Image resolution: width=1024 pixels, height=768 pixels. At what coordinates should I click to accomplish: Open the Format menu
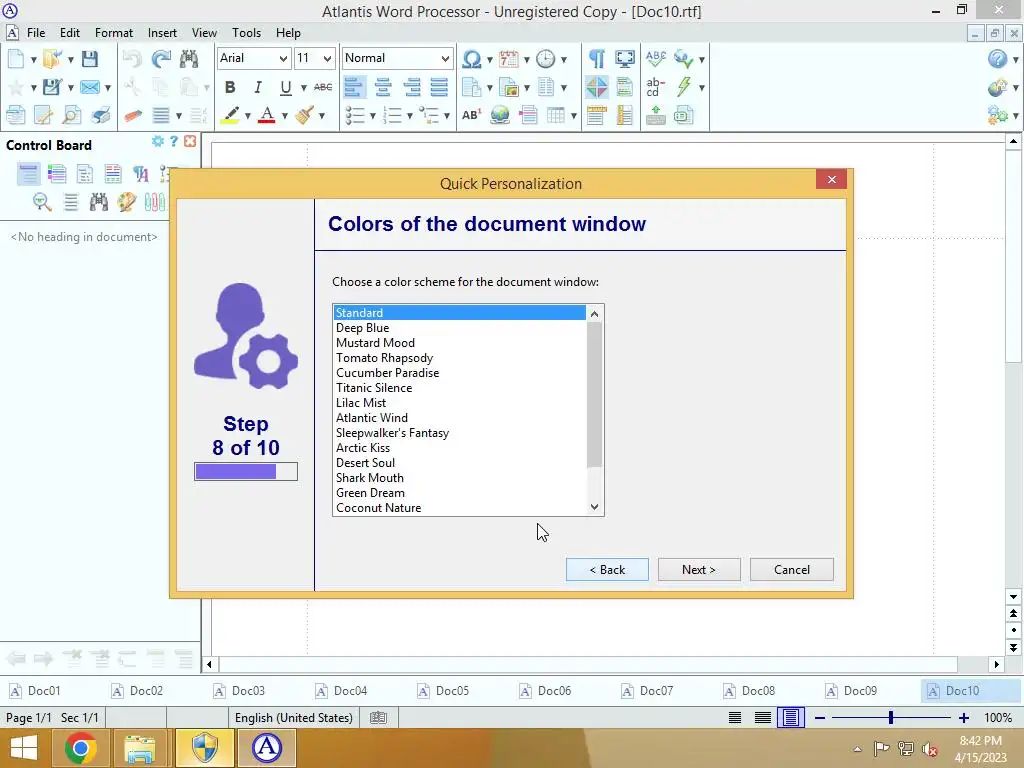(x=114, y=33)
